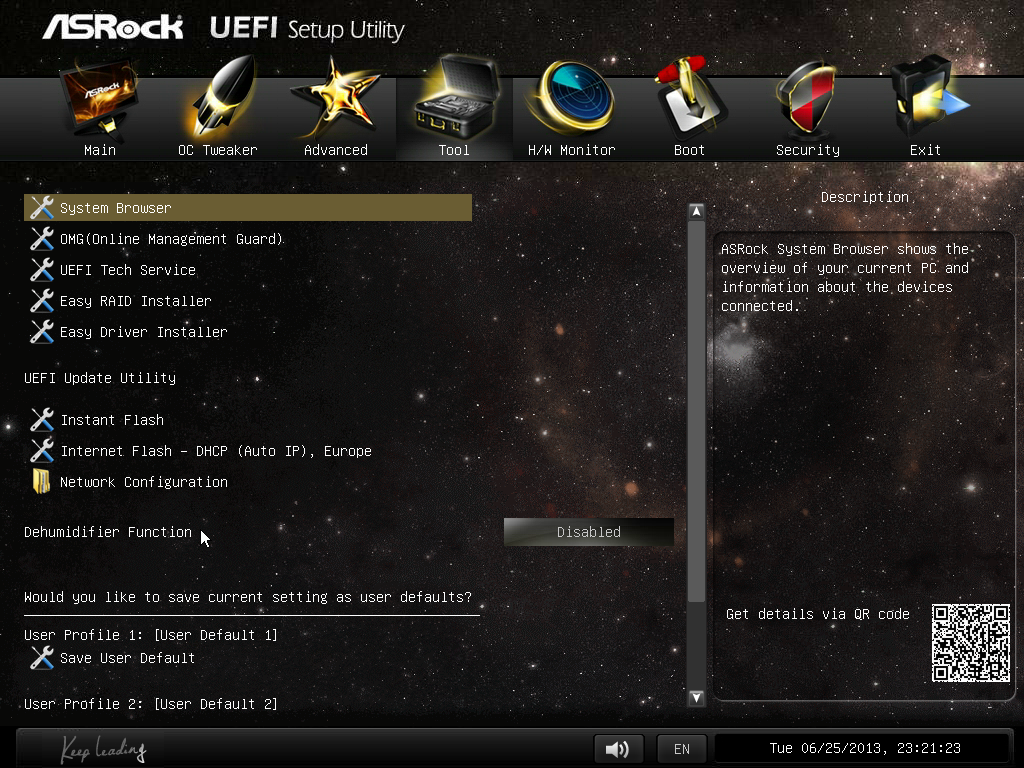Switch to the Security tab label
Viewport: 1024px width, 768px height.
808,150
